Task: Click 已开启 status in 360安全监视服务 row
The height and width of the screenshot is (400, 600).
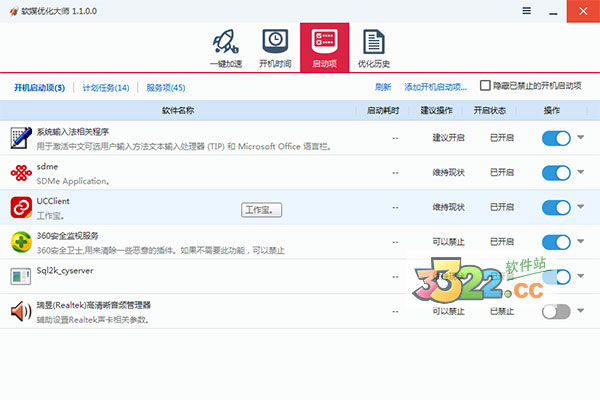Action: pos(502,242)
